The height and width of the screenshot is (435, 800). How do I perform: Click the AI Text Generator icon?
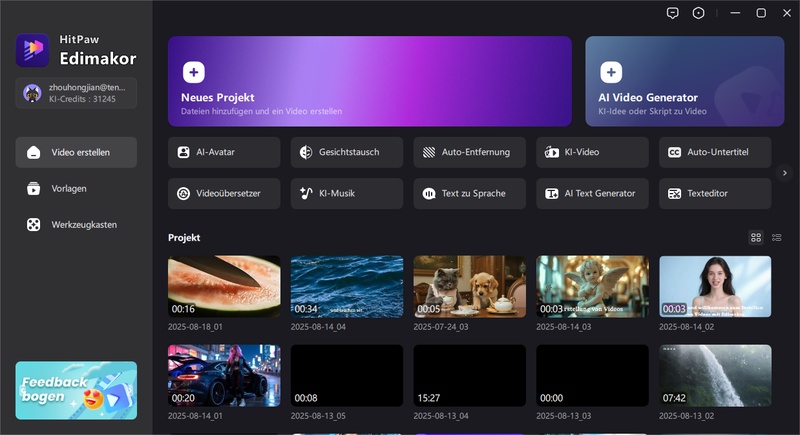click(x=552, y=193)
